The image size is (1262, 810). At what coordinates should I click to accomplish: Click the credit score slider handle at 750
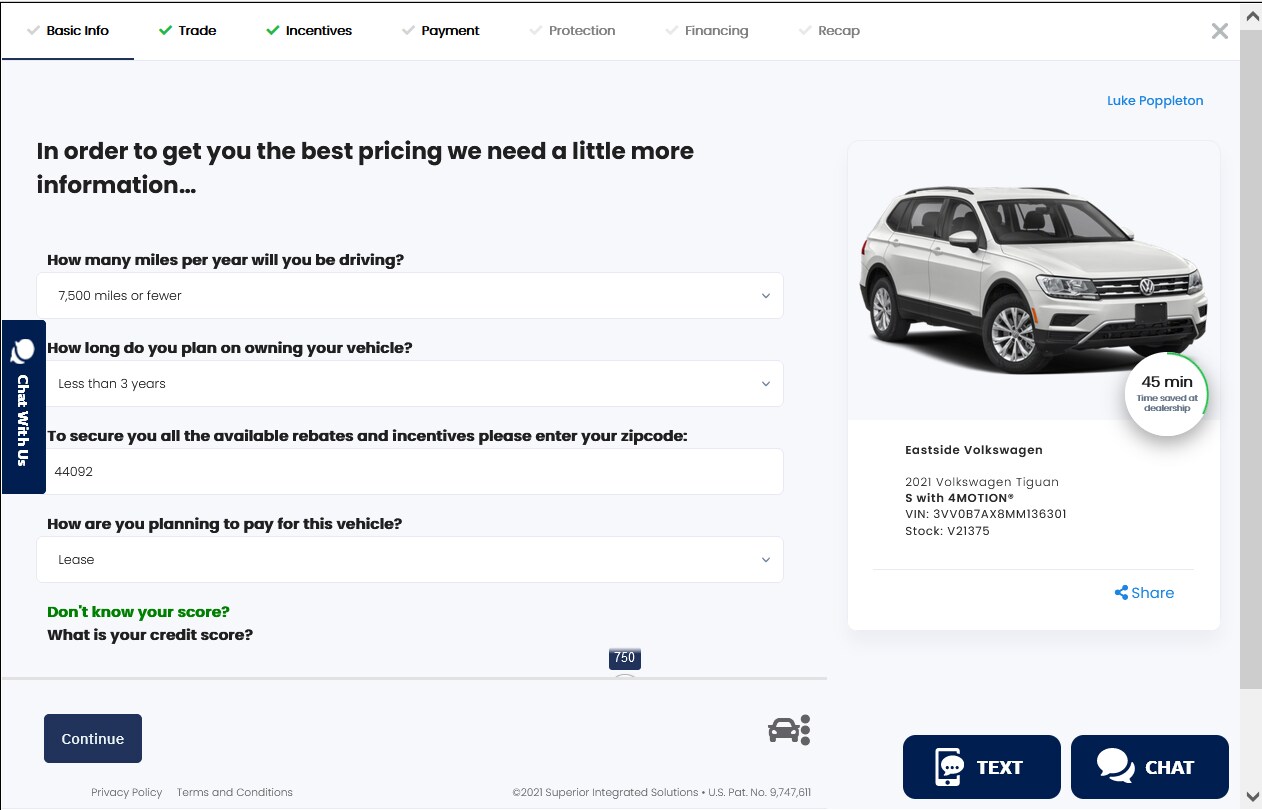pyautogui.click(x=624, y=680)
